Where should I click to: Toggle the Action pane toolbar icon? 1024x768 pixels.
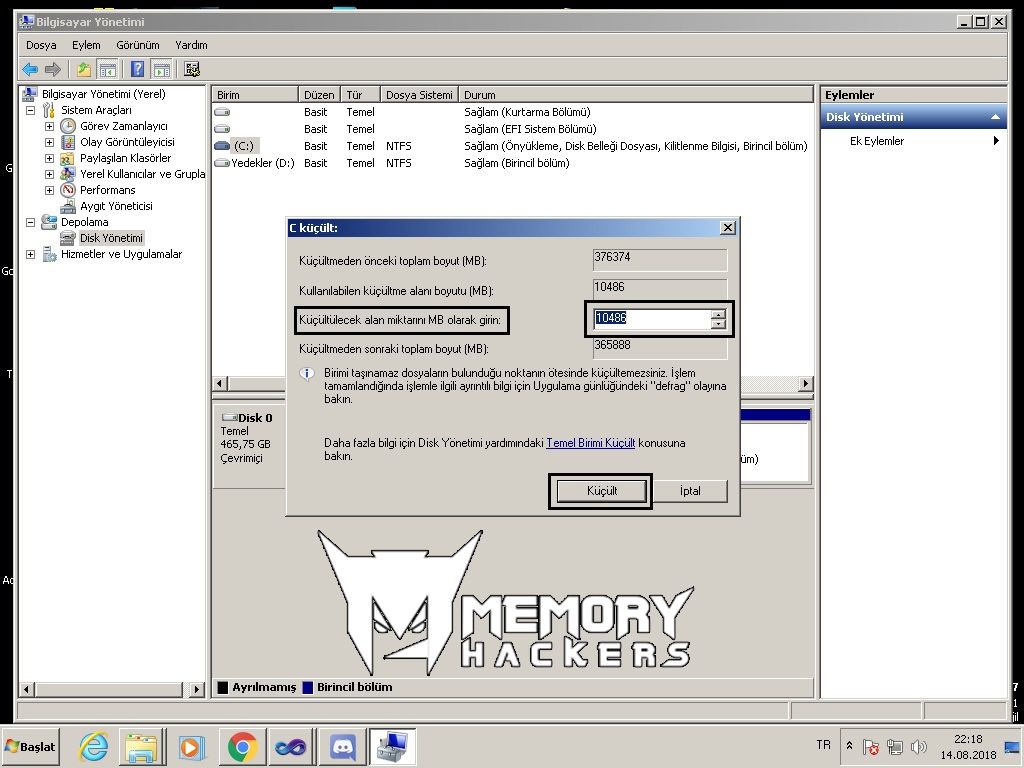[x=161, y=69]
